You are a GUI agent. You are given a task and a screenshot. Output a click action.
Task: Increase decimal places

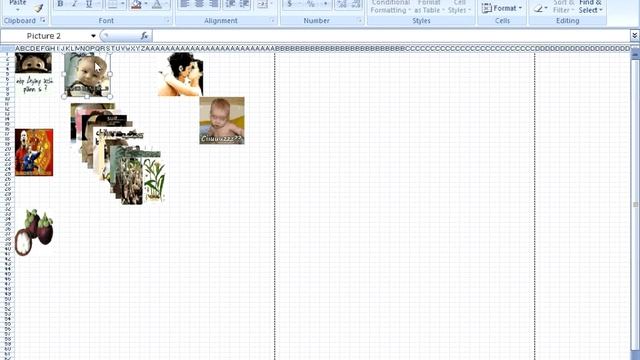(x=342, y=4)
